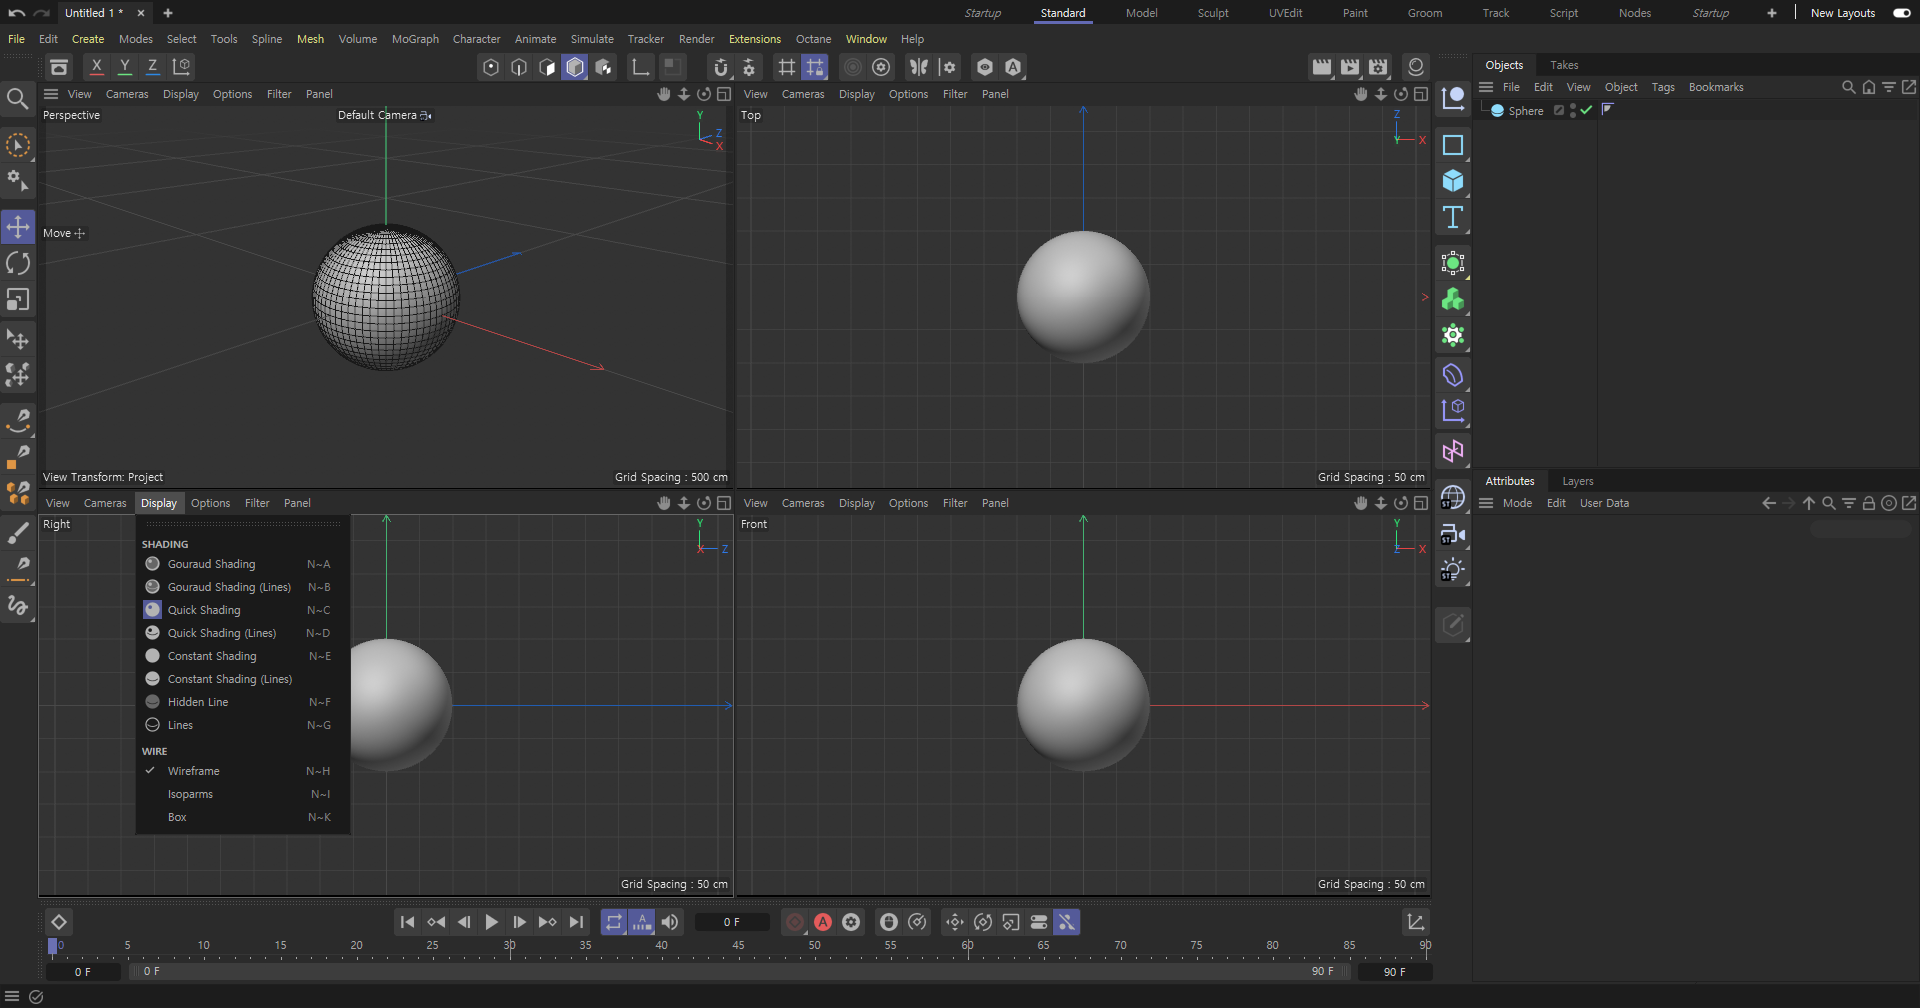Switch to the UVEdit layout tab
Image resolution: width=1920 pixels, height=1008 pixels.
(x=1285, y=13)
